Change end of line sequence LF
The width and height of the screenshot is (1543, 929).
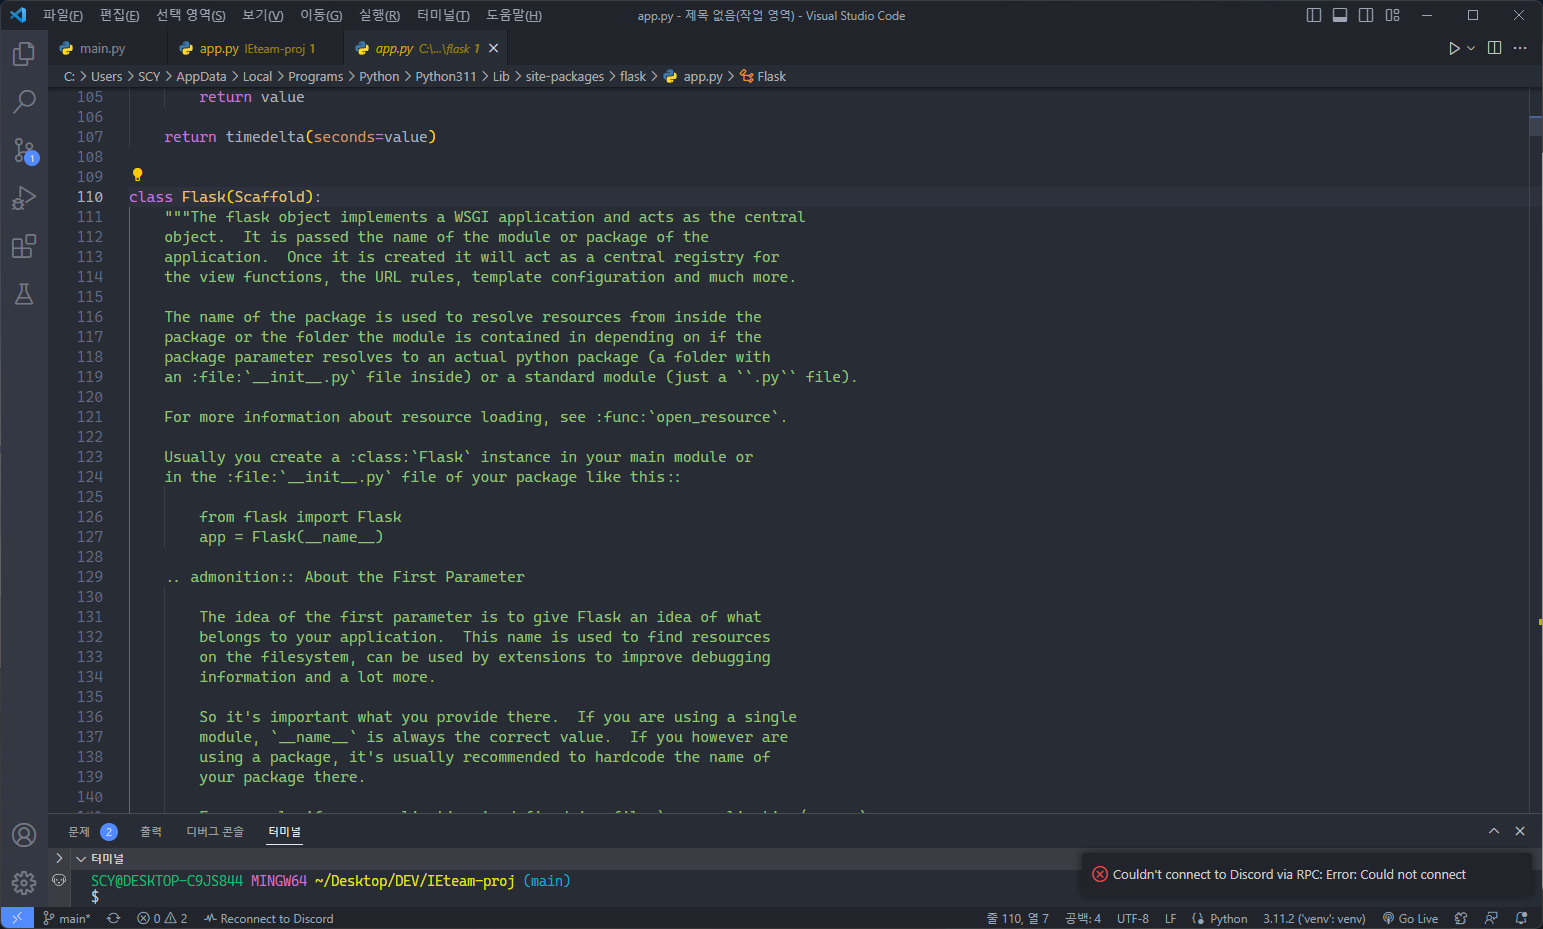[x=1170, y=918]
